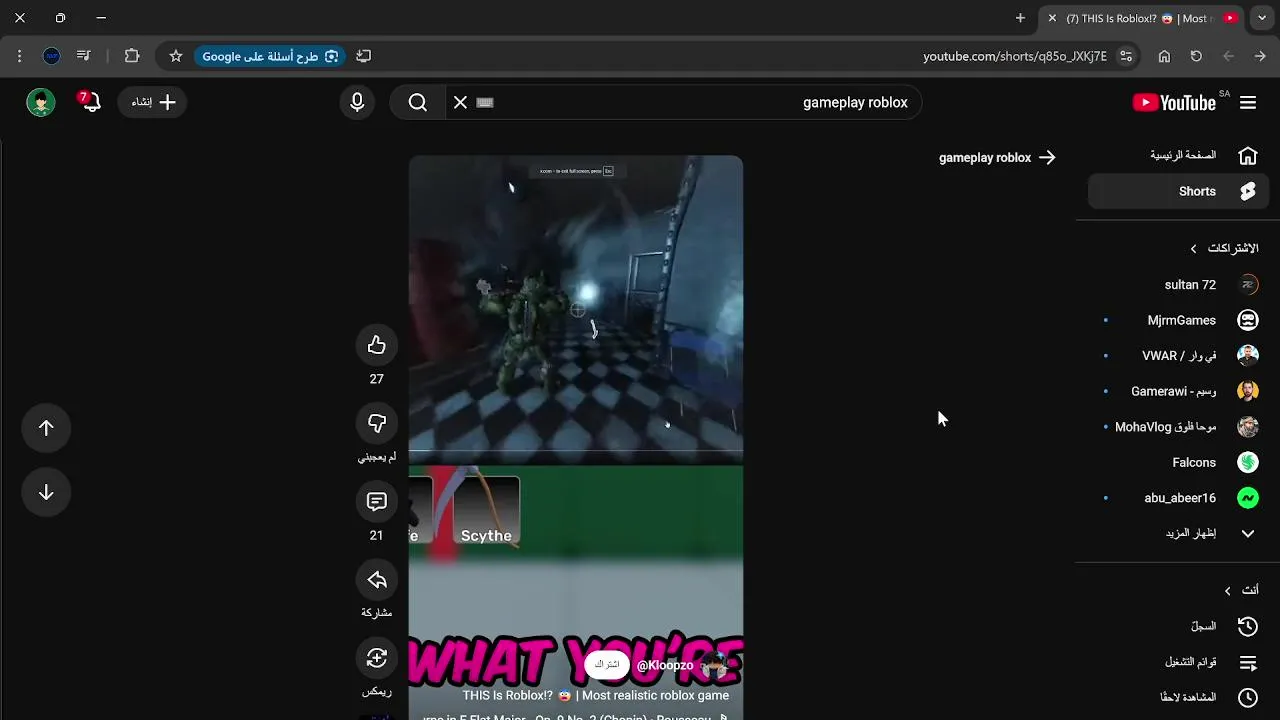Open the account avatar menu
The height and width of the screenshot is (720, 1280).
41,102
